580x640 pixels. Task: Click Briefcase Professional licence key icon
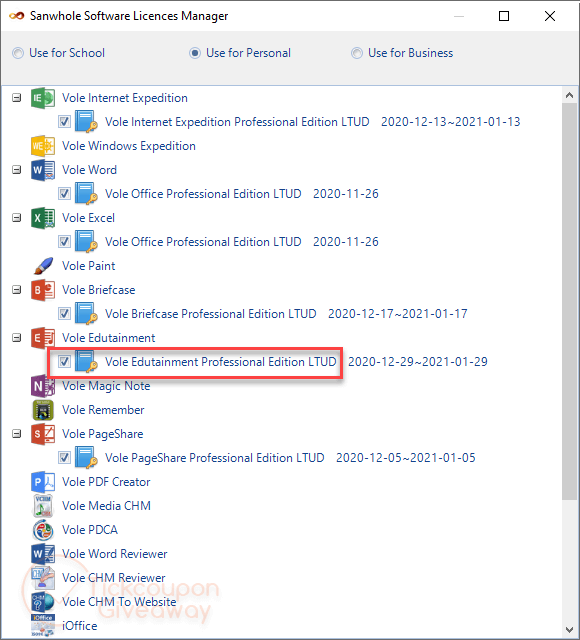pyautogui.click(x=87, y=313)
